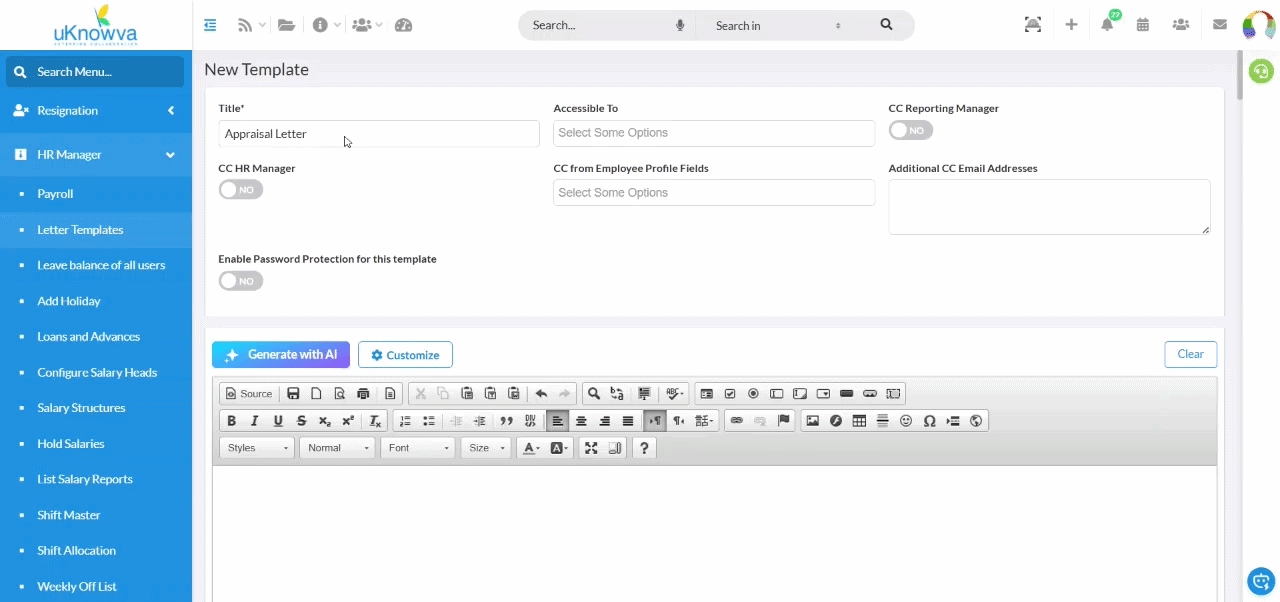Screen dimensions: 1280x602
Task: Insert a bulleted list in editor
Action: click(429, 421)
